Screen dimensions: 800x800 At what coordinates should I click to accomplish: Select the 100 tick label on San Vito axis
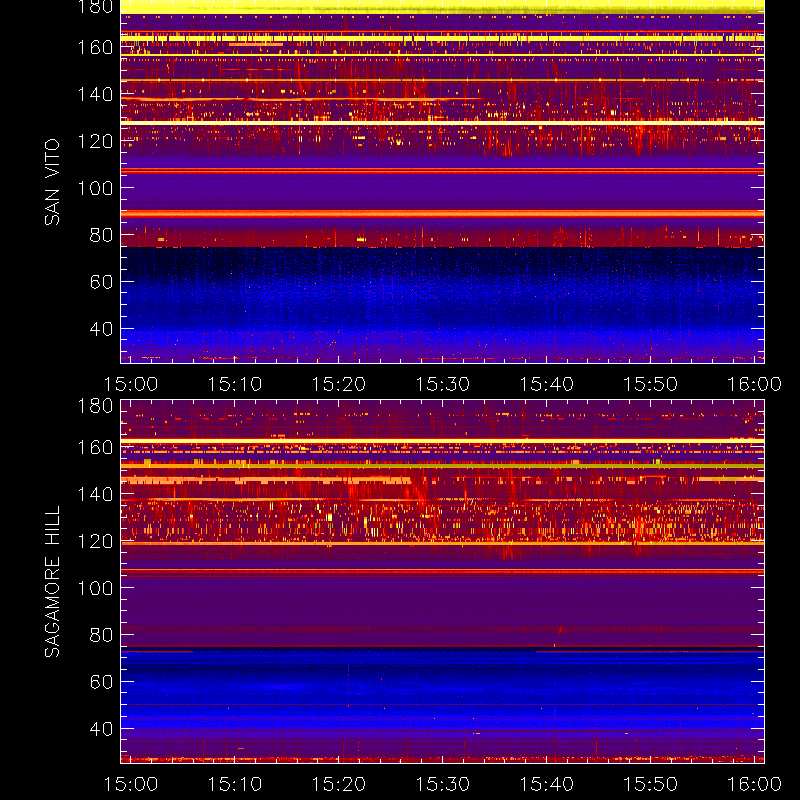(x=95, y=188)
